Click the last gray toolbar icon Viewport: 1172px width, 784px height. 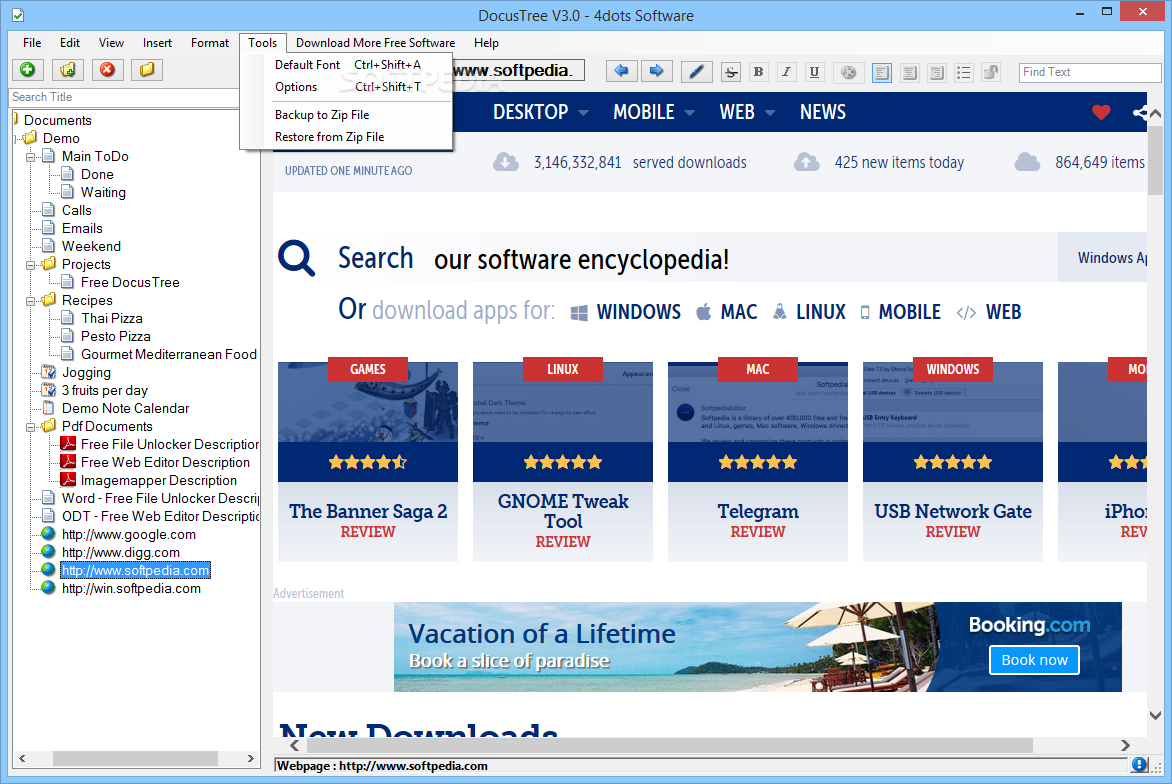click(990, 72)
